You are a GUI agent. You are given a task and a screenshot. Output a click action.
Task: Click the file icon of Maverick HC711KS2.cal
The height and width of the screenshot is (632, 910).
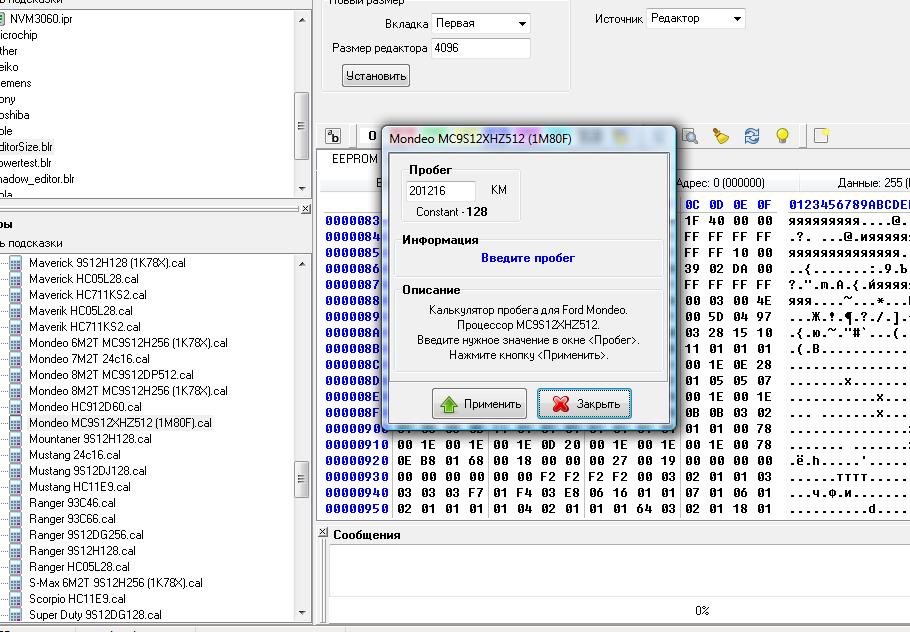click(x=16, y=295)
